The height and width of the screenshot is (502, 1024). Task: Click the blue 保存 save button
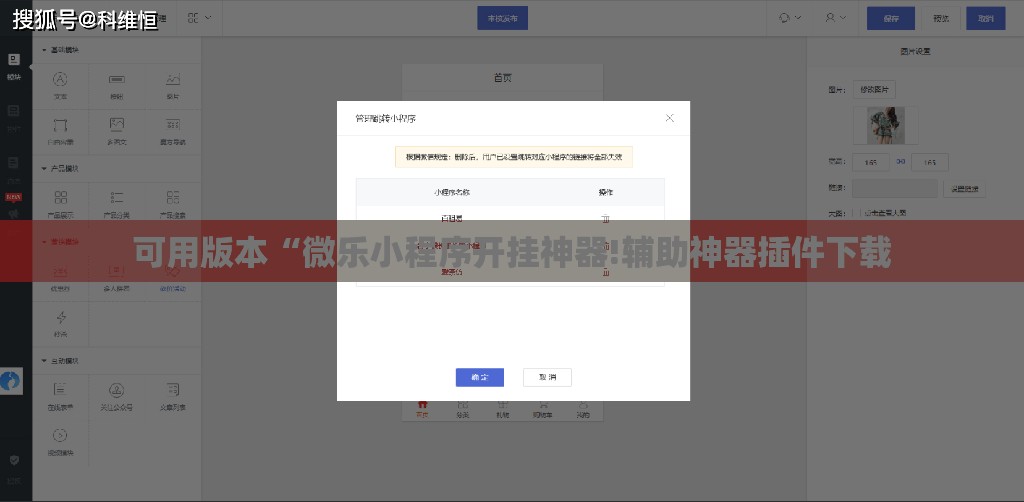(891, 18)
